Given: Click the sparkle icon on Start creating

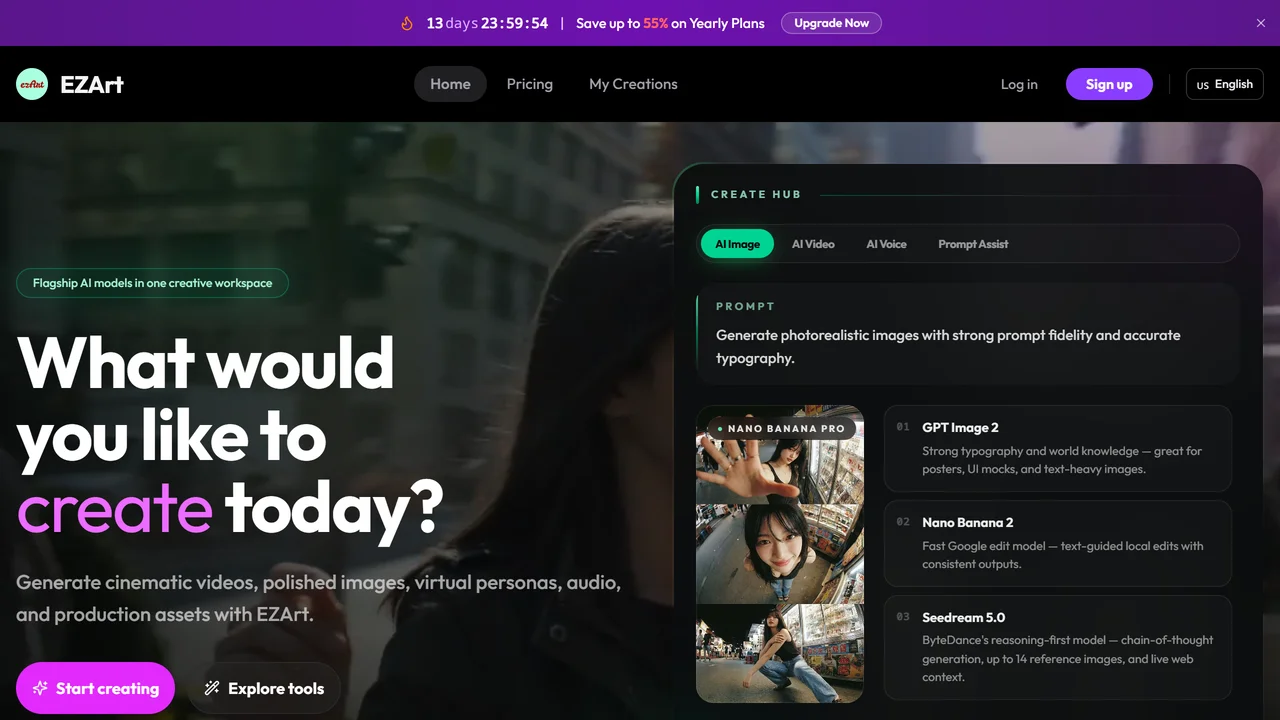Looking at the screenshot, I should [x=40, y=688].
